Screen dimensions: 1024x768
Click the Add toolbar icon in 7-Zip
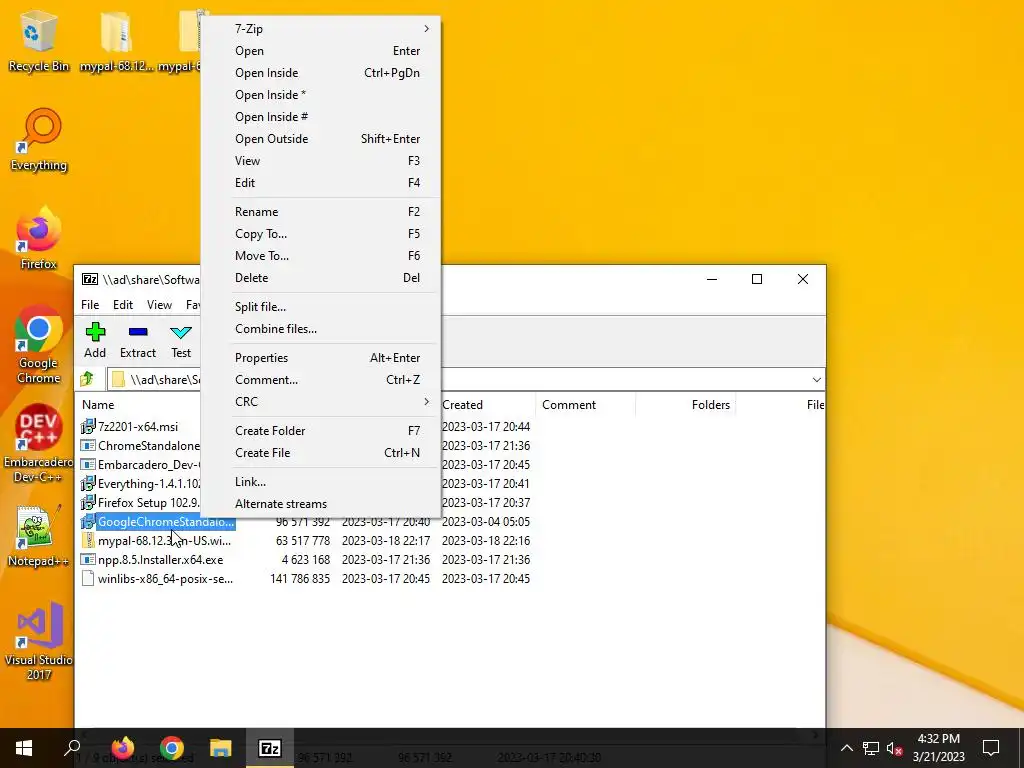point(95,340)
